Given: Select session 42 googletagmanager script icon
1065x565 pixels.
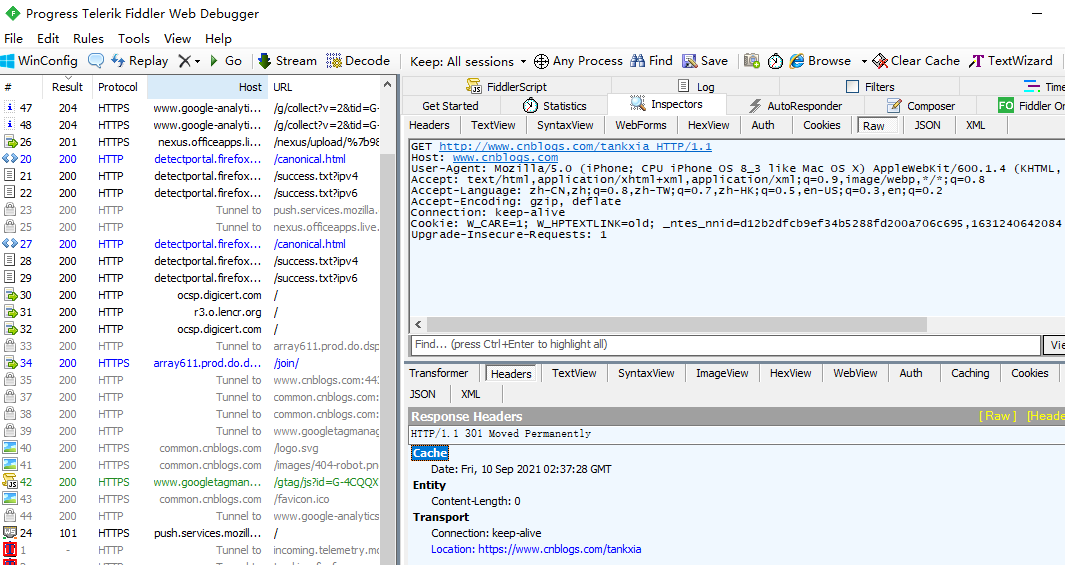Looking at the screenshot, I should 10,481.
